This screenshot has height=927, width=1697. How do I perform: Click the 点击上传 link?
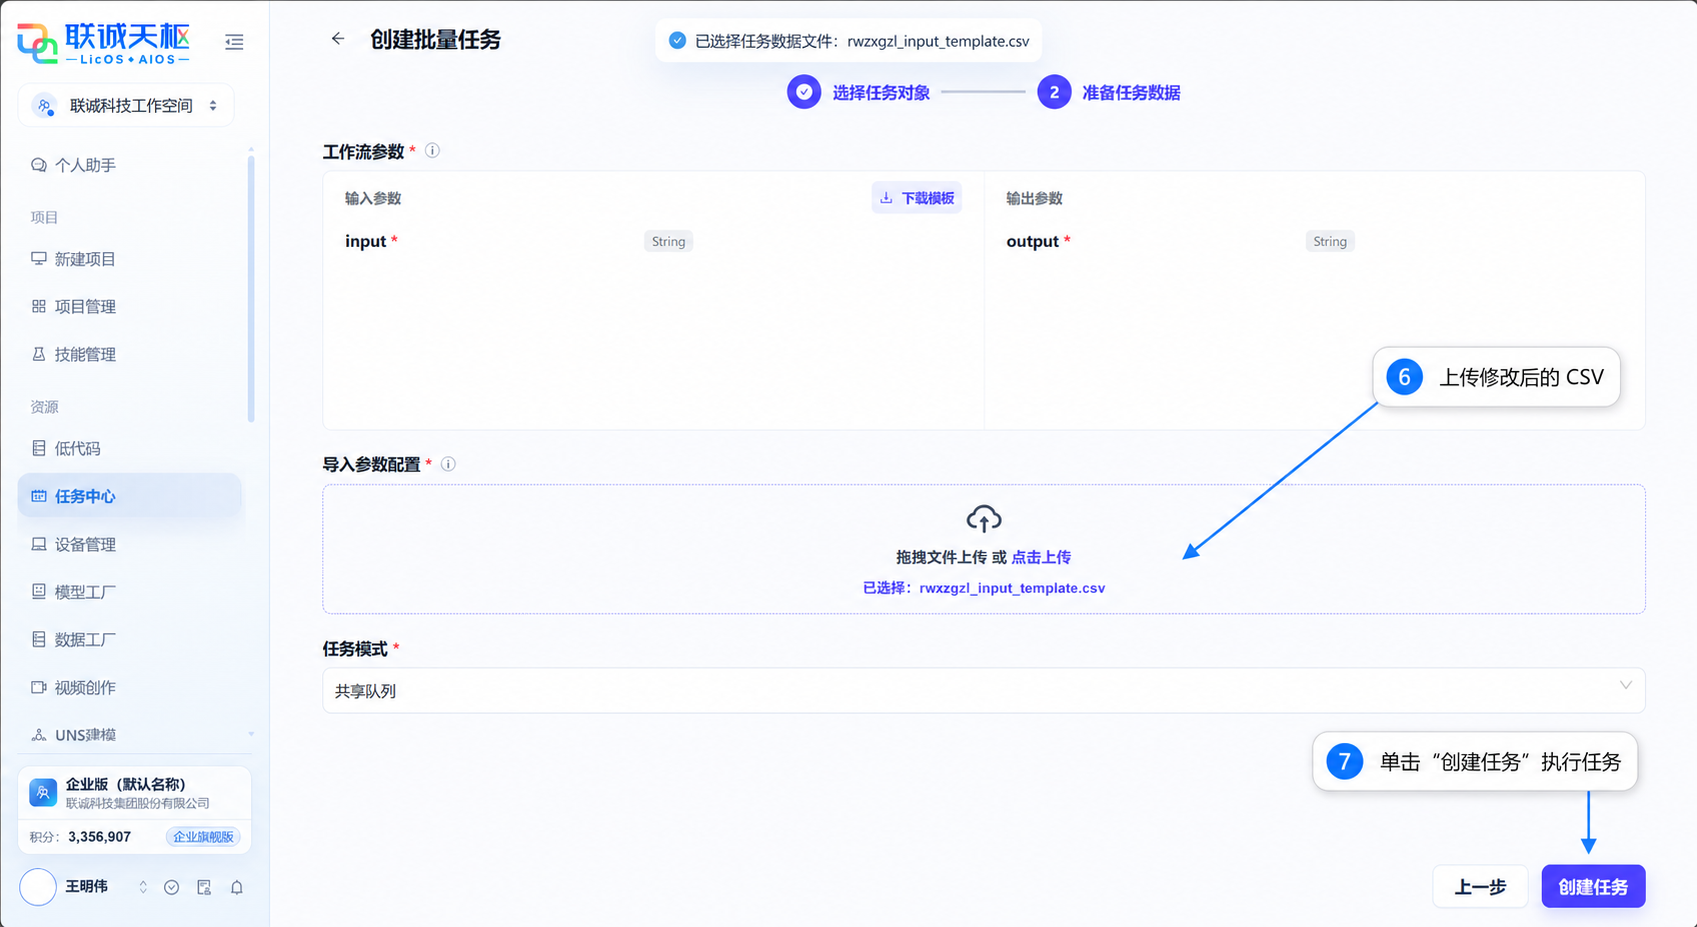click(x=1041, y=558)
